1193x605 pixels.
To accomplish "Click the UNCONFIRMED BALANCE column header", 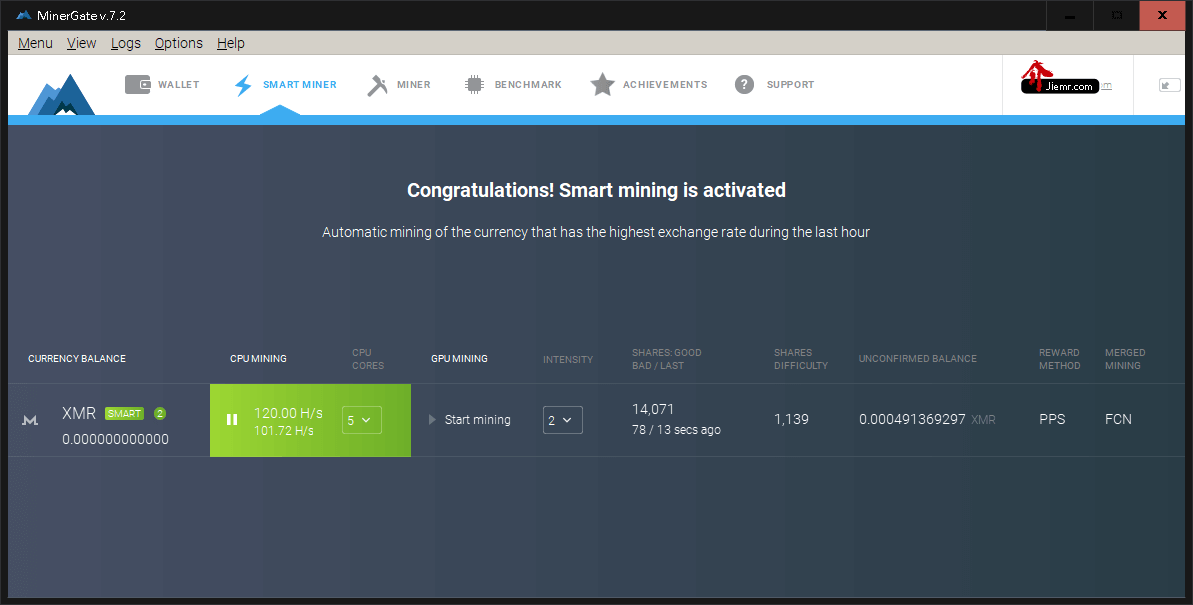I will click(x=918, y=358).
